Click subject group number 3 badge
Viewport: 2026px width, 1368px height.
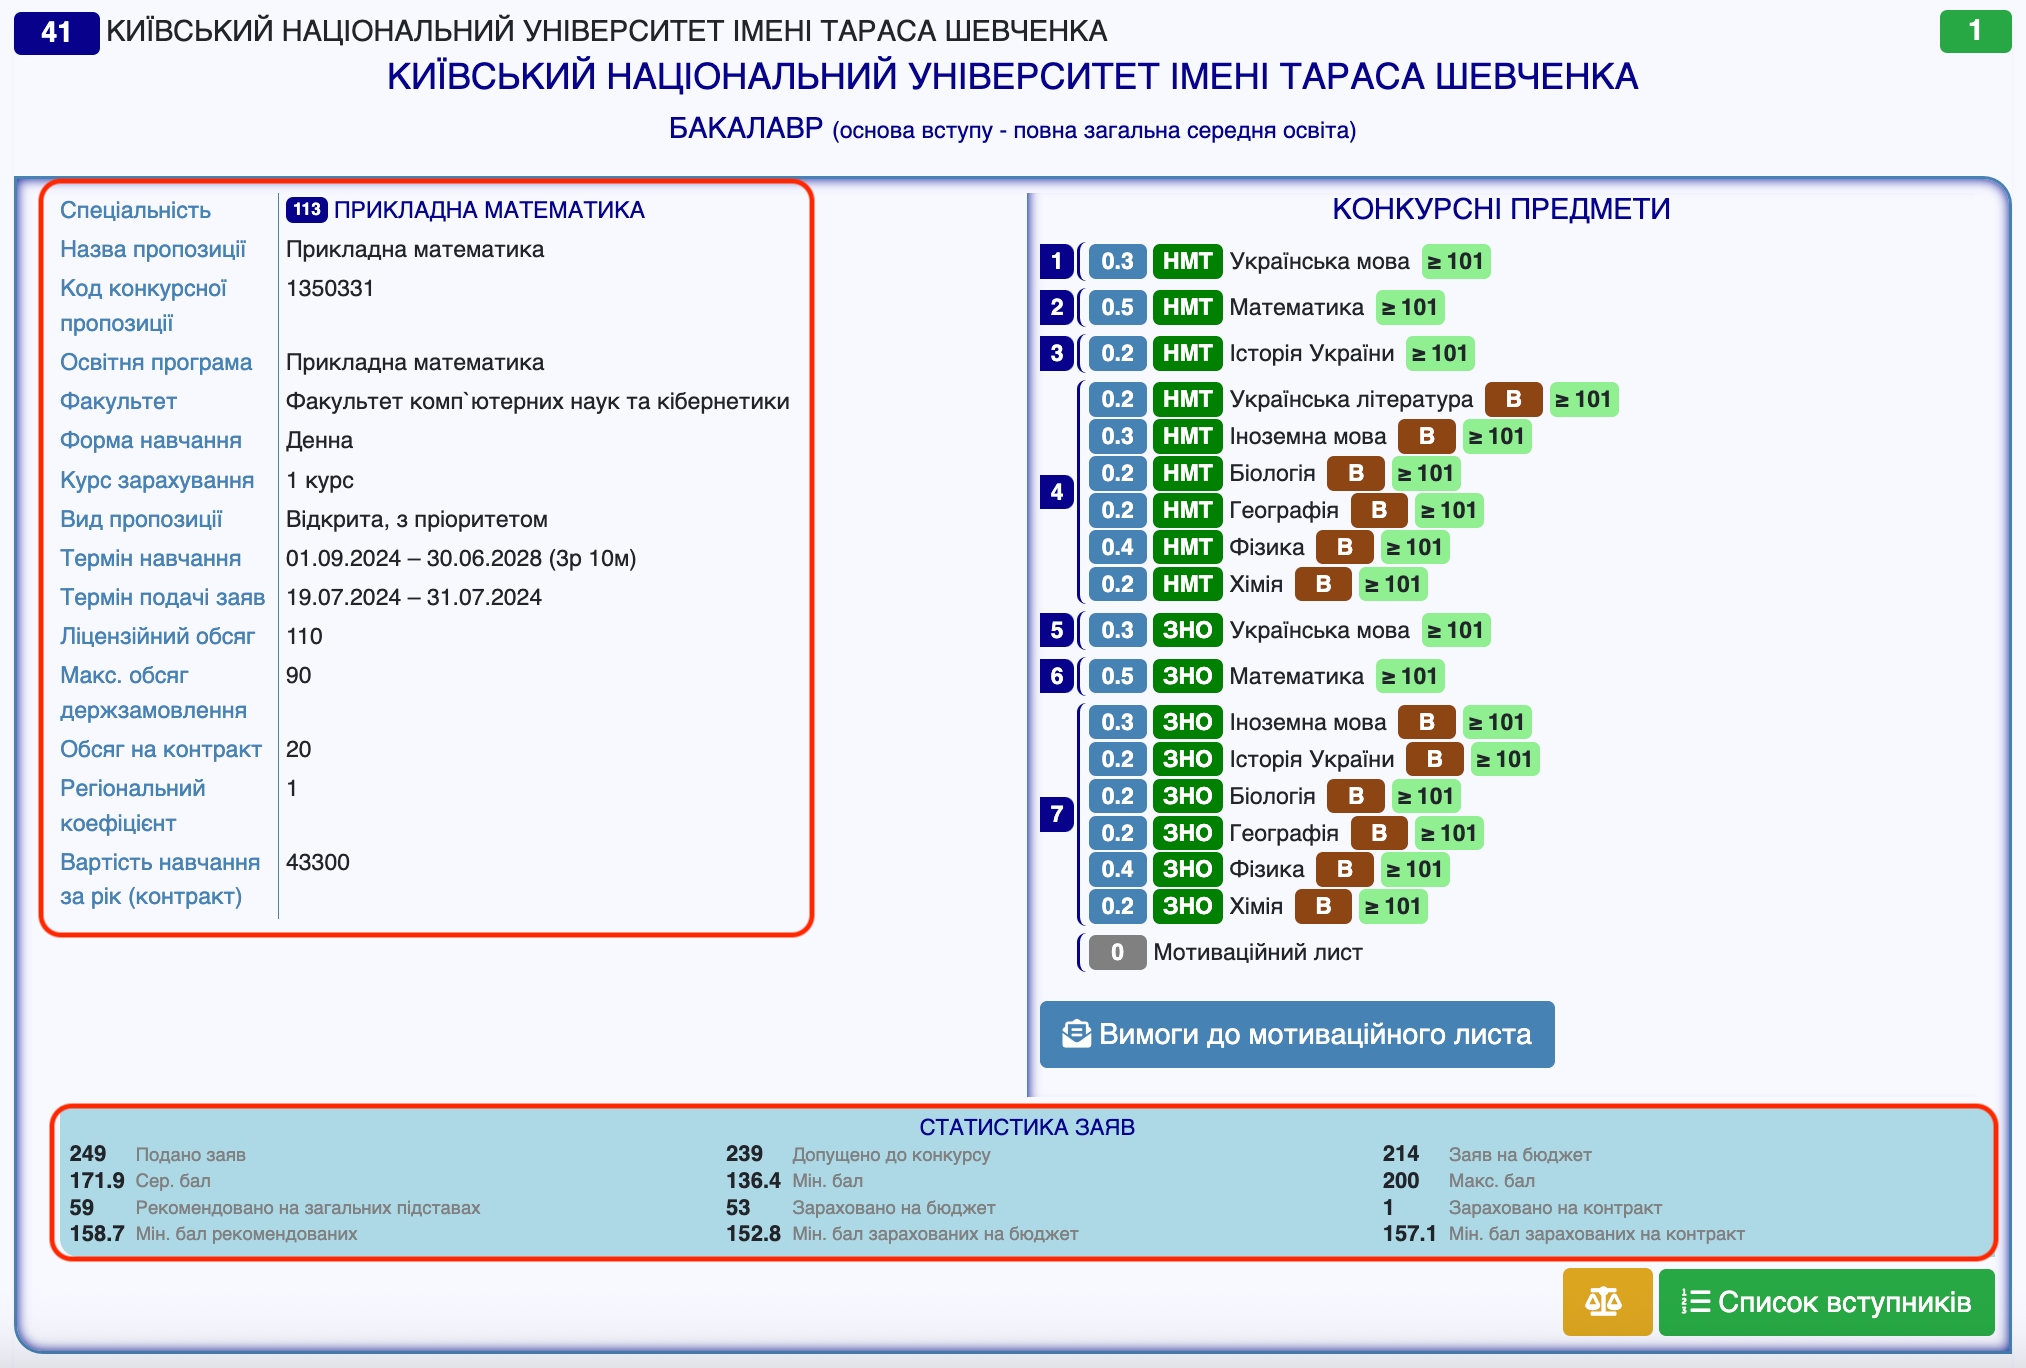coord(1056,353)
